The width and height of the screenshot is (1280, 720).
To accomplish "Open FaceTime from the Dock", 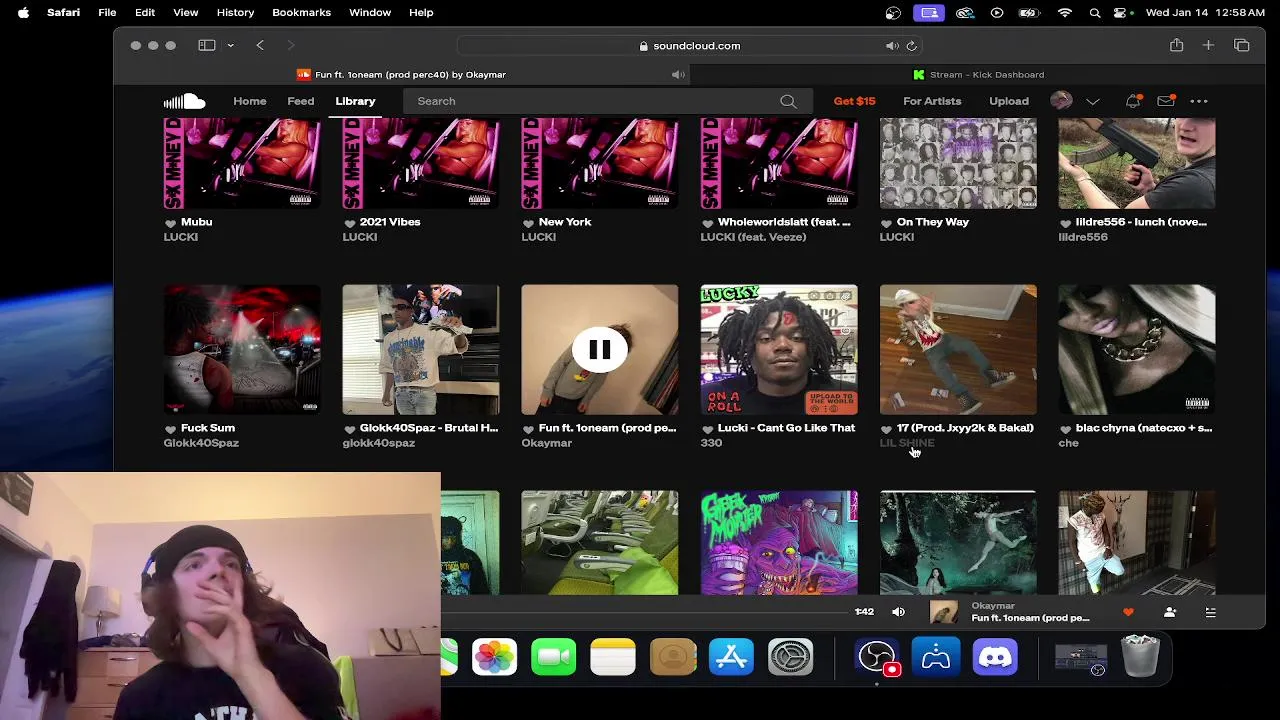I will [553, 657].
